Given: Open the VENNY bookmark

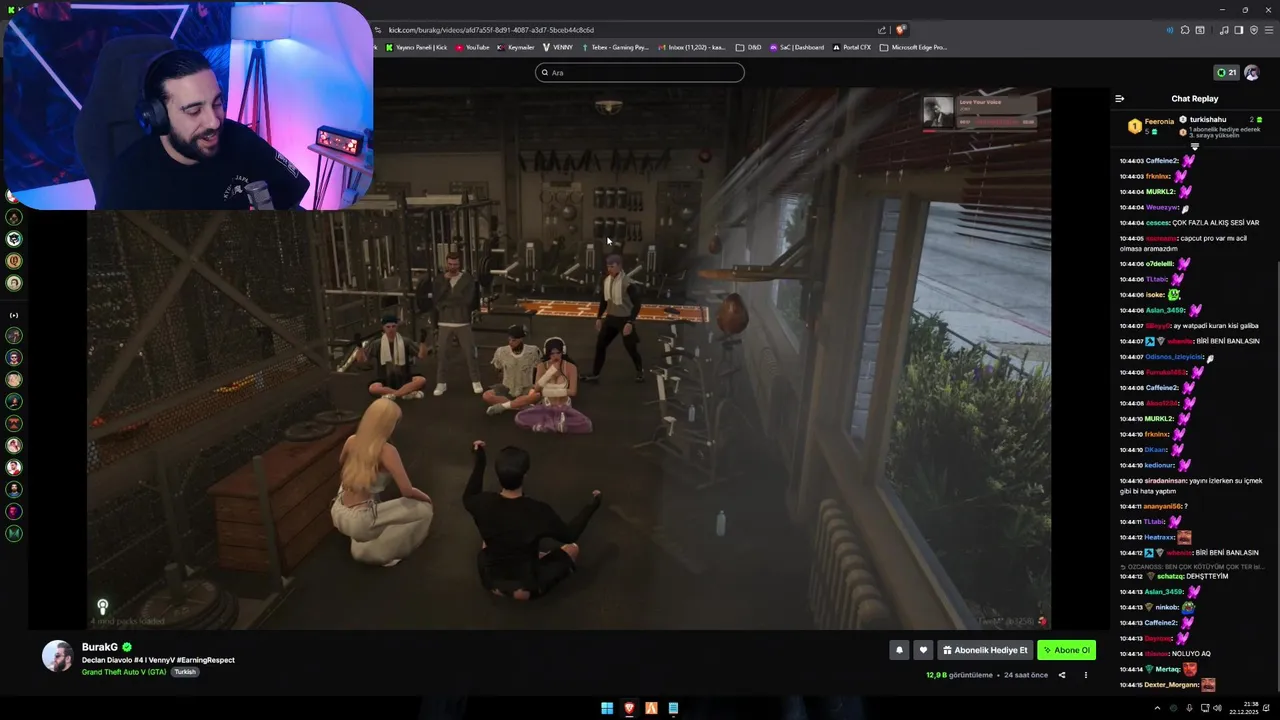Looking at the screenshot, I should click(557, 47).
